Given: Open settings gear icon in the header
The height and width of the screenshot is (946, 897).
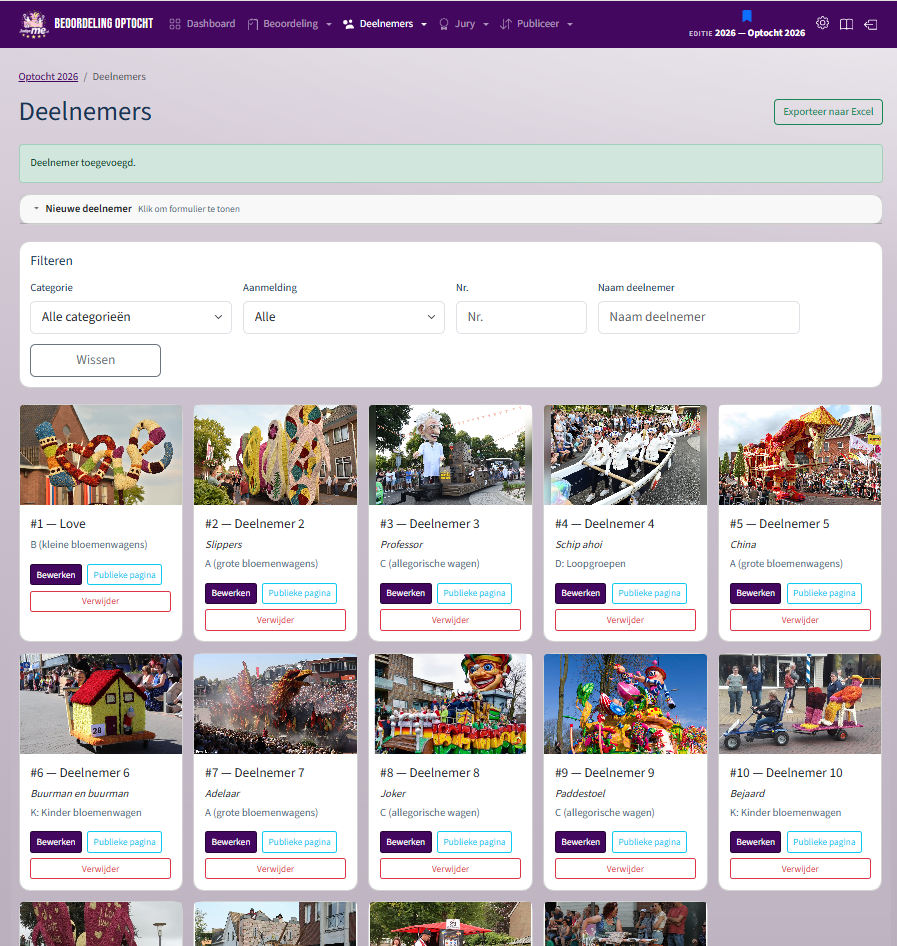Looking at the screenshot, I should [x=822, y=23].
